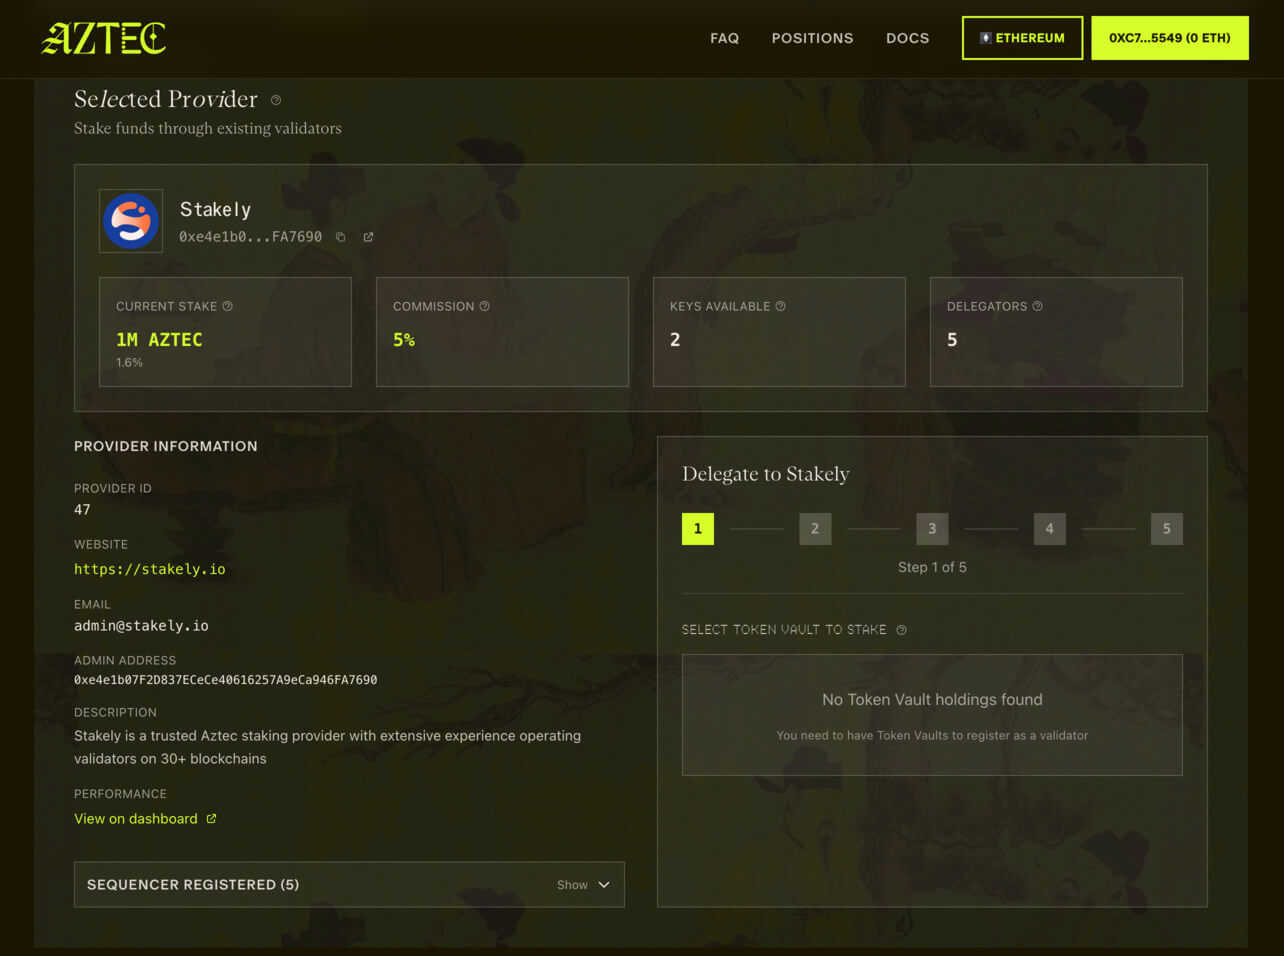Click help icon next to Selected Provider
This screenshot has width=1284, height=956.
point(276,100)
